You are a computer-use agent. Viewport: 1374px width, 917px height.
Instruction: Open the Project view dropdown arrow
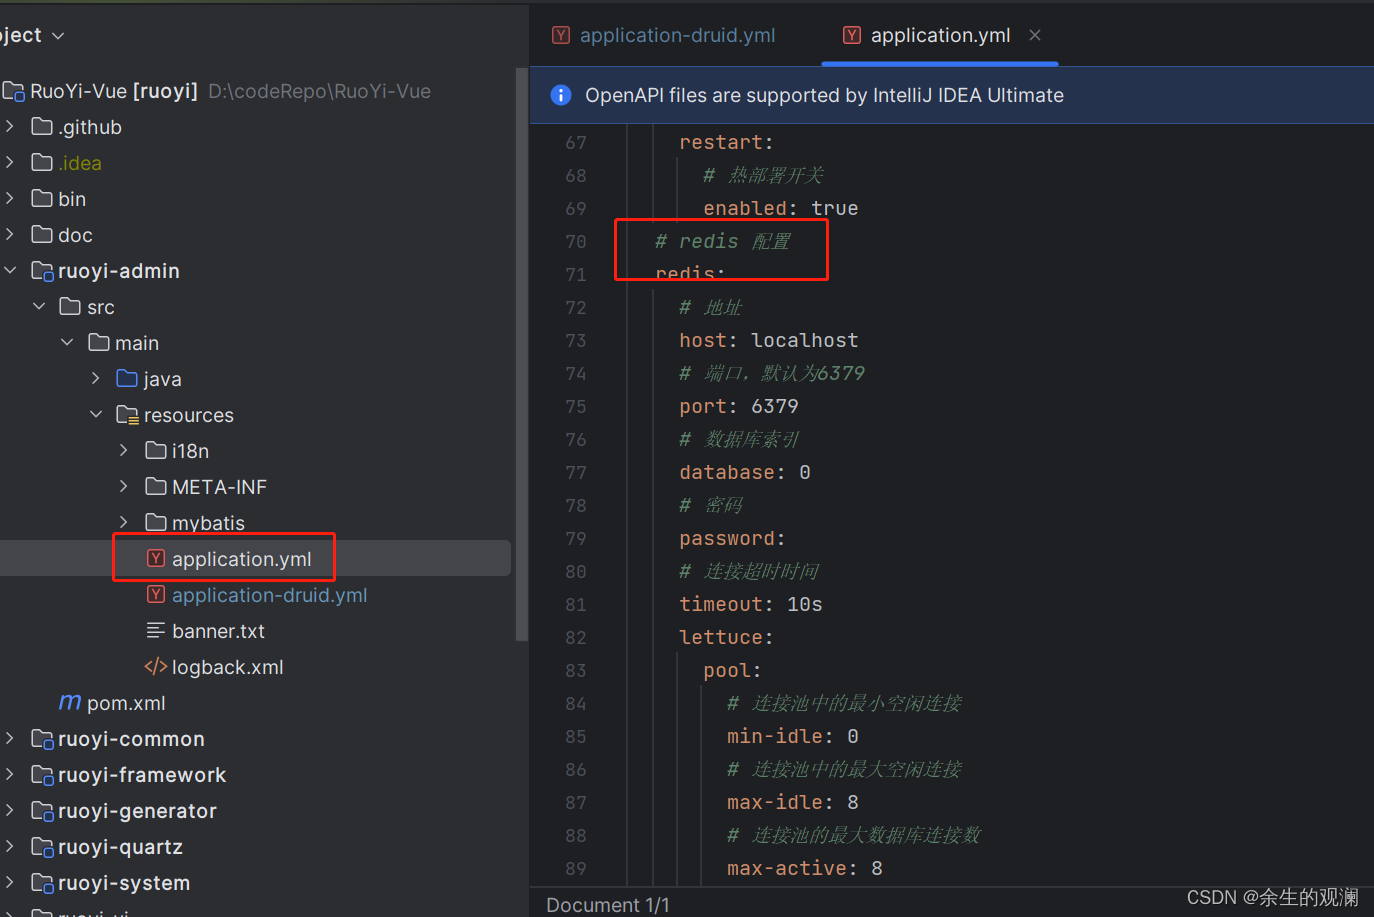coord(58,36)
